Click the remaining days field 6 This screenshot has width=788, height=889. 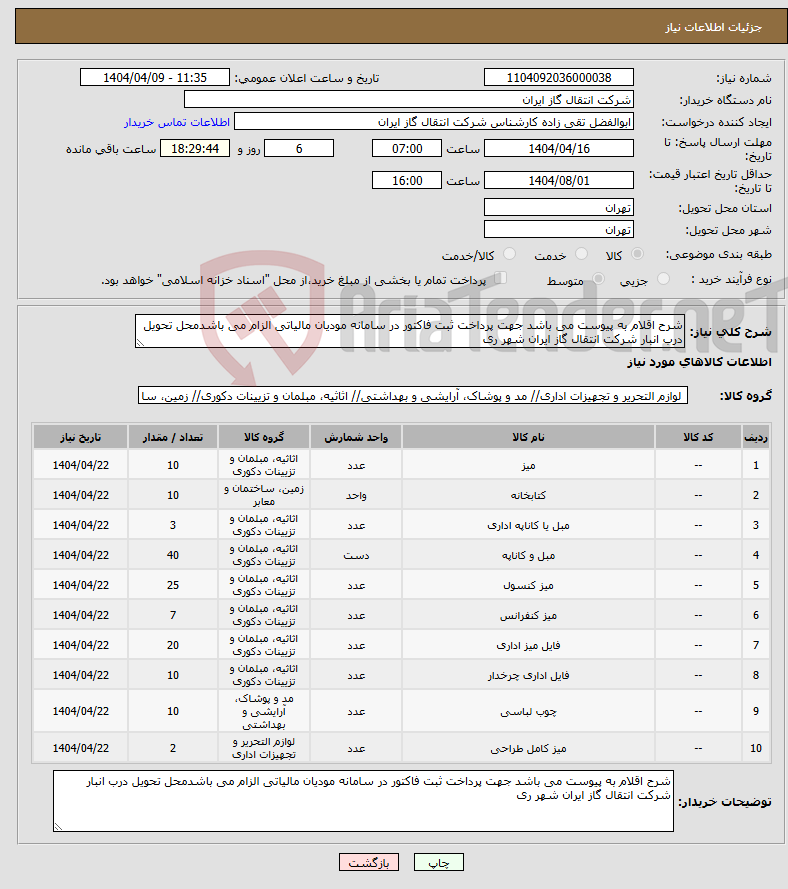point(299,149)
